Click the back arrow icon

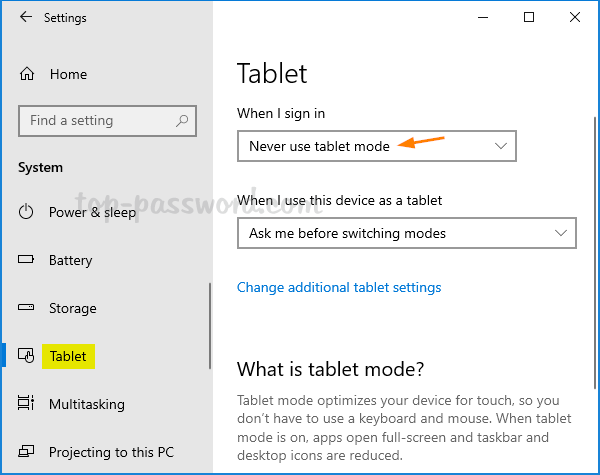pyautogui.click(x=26, y=17)
